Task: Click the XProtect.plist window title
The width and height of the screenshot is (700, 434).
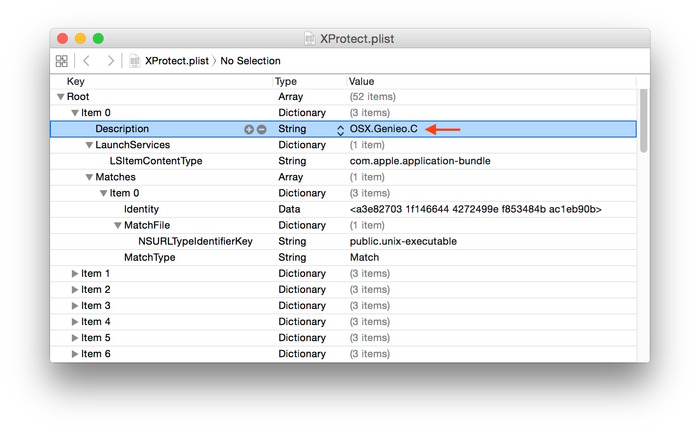Action: (357, 39)
